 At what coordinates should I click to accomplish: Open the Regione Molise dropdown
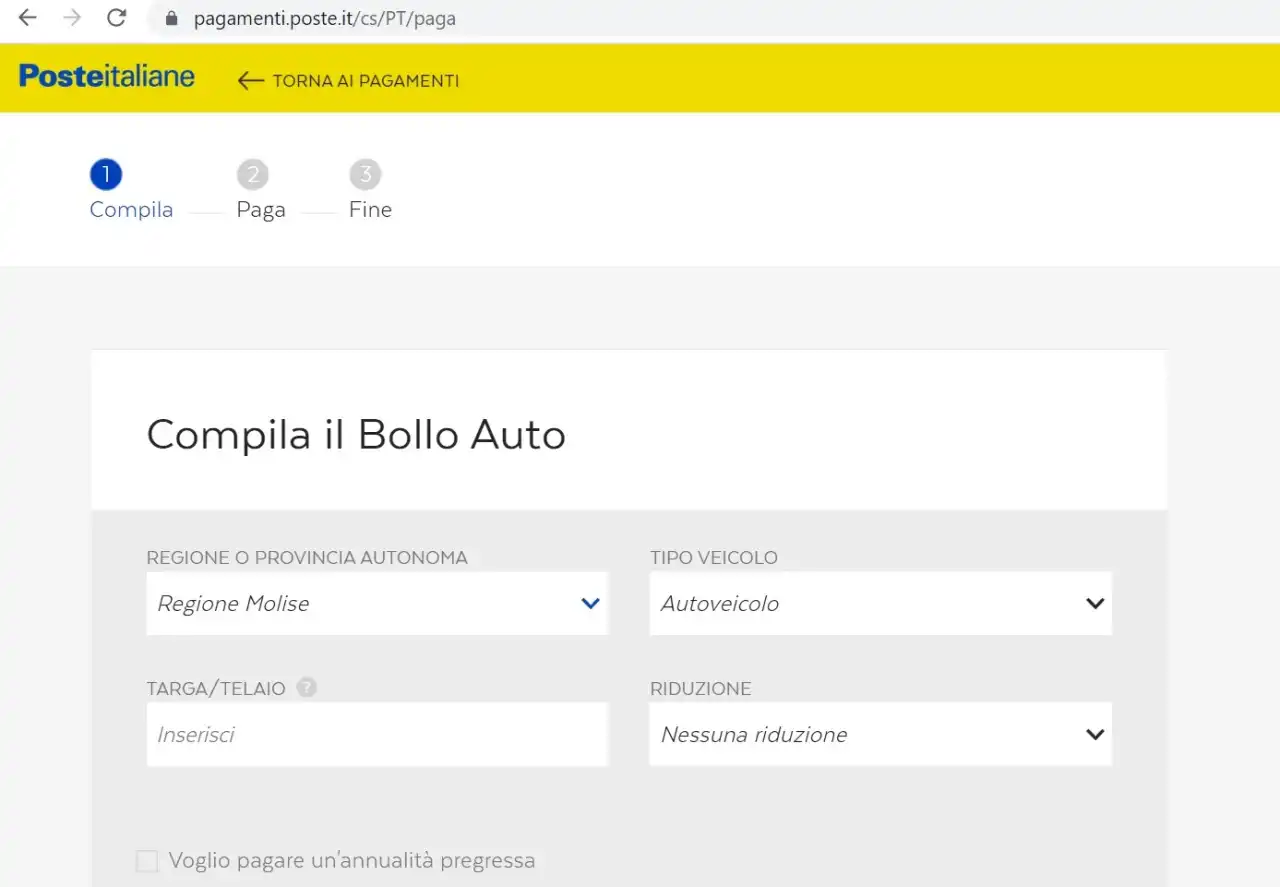point(377,603)
